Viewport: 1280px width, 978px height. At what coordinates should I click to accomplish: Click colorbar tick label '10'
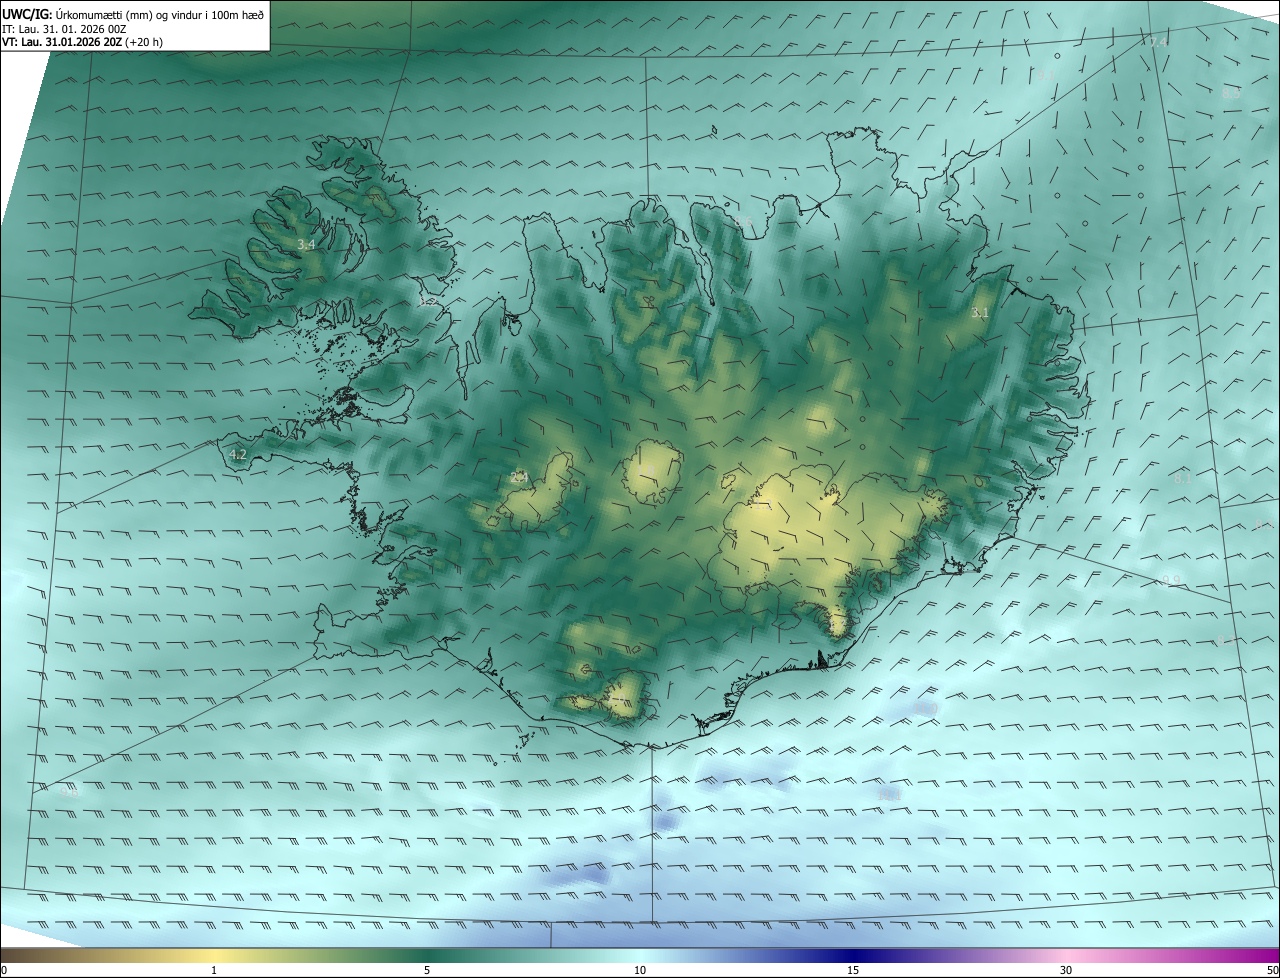coord(640,970)
